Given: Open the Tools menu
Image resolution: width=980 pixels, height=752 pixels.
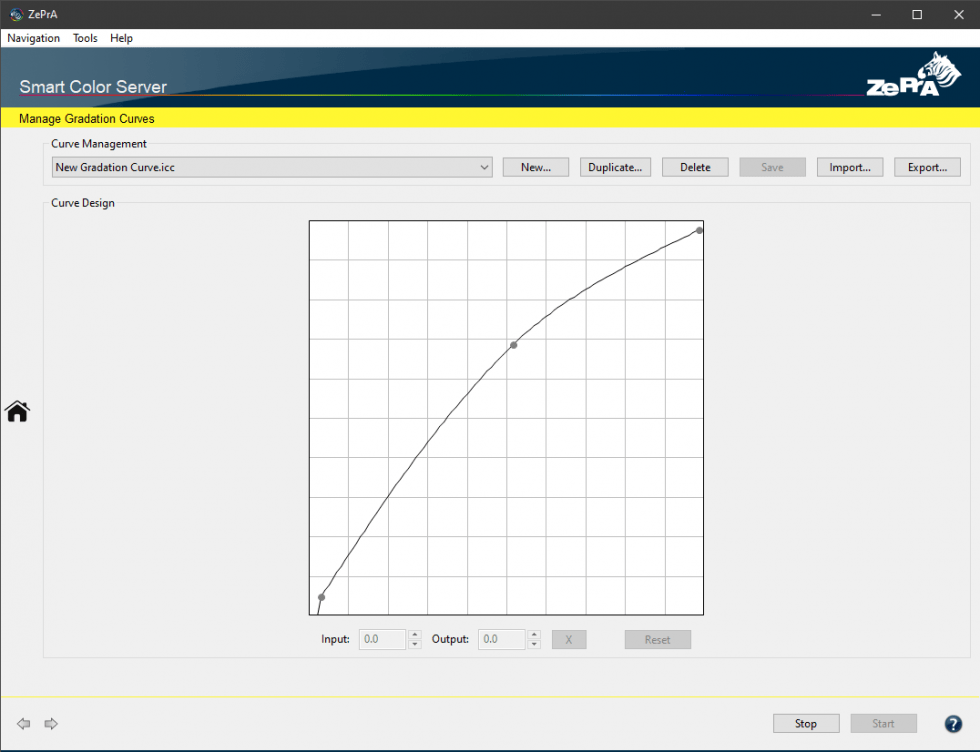Looking at the screenshot, I should [85, 38].
